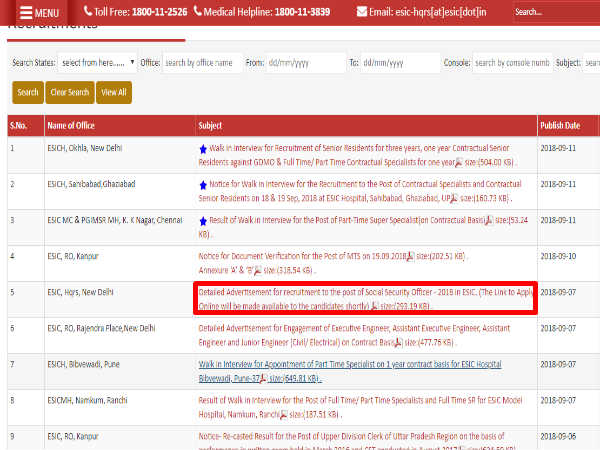Open Search States dropdown
The image size is (600, 450).
point(97,62)
